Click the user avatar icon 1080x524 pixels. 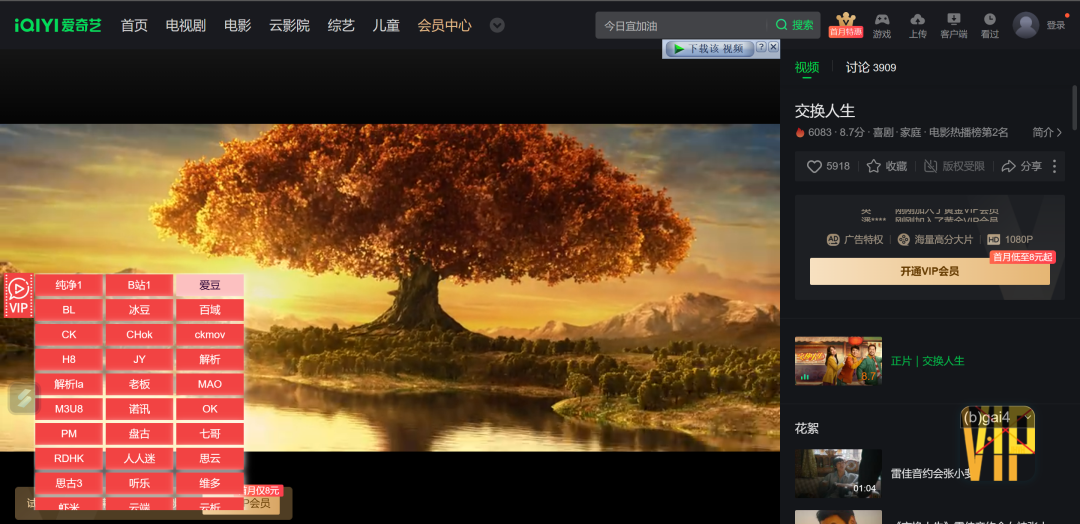click(1026, 25)
